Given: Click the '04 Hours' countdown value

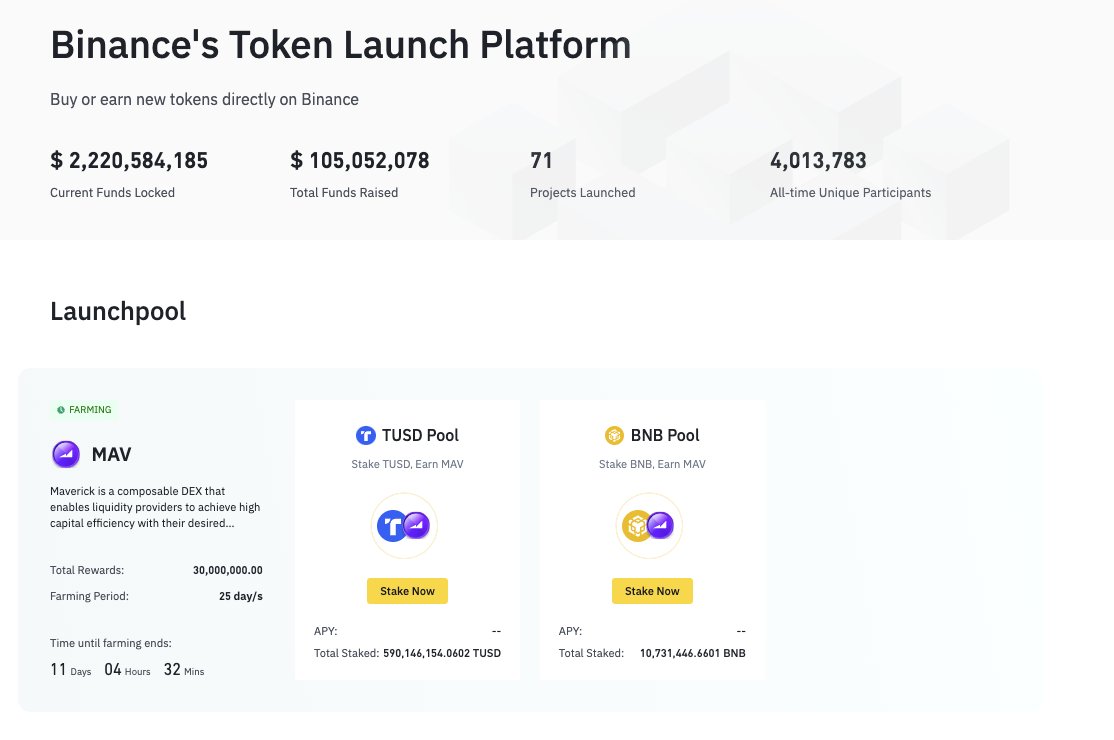Looking at the screenshot, I should (127, 670).
